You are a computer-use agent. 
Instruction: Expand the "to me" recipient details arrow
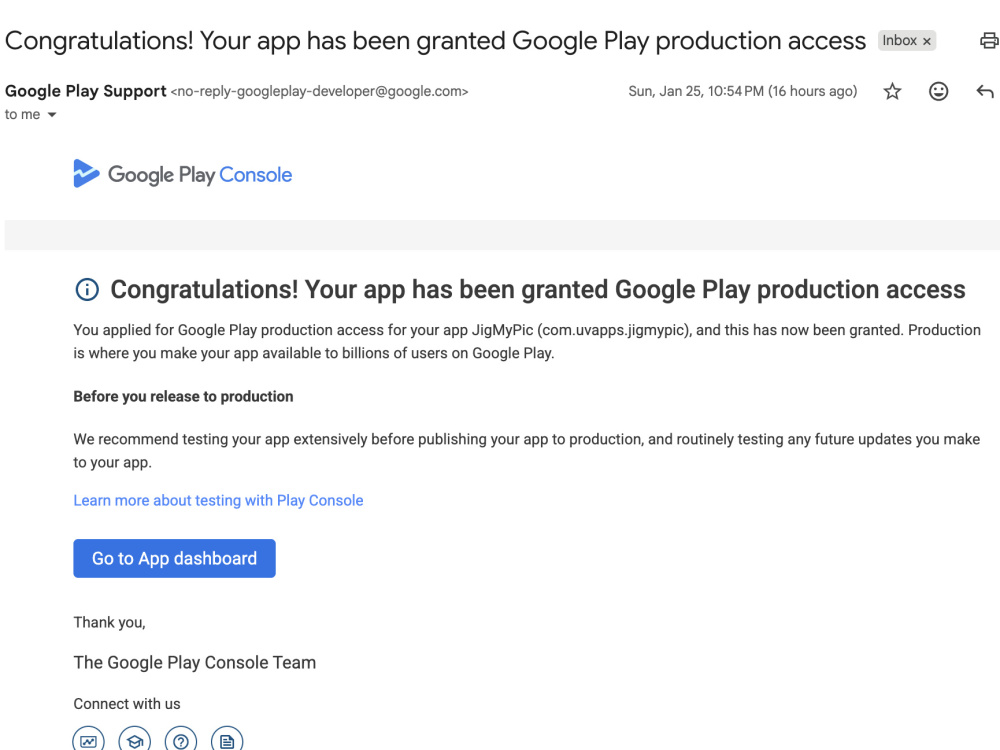(52, 115)
